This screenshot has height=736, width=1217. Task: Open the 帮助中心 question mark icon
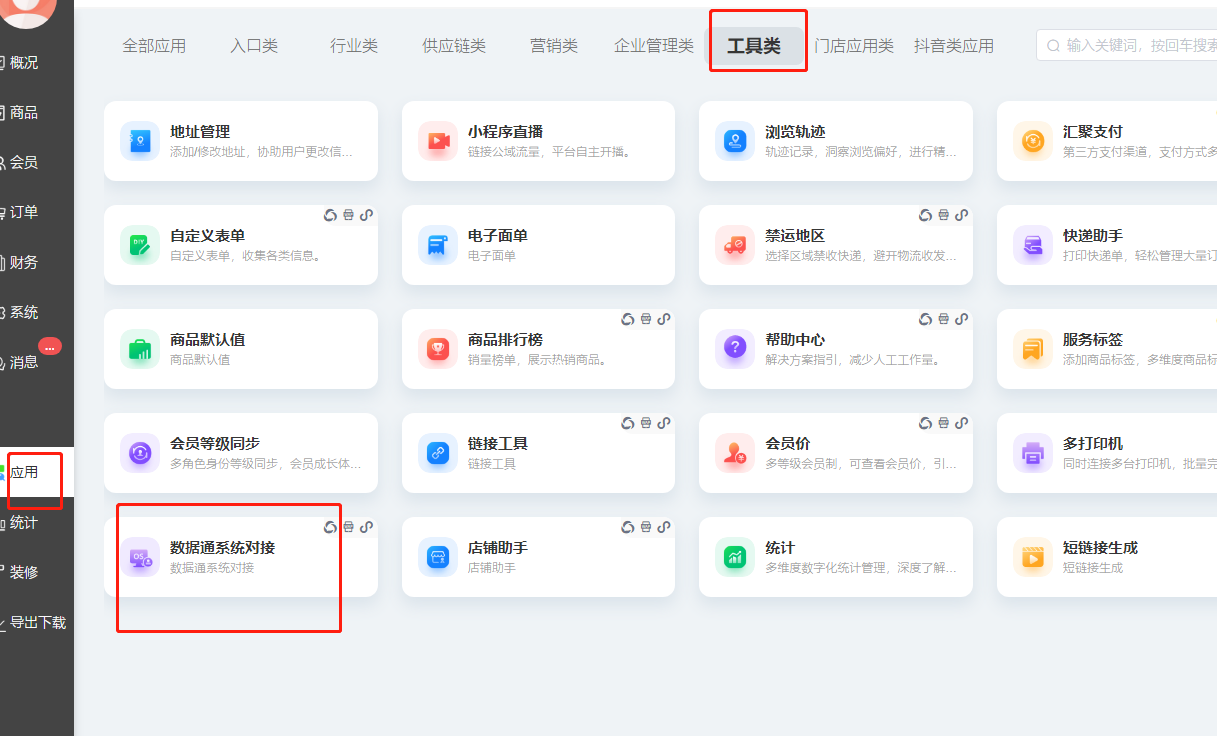click(734, 349)
